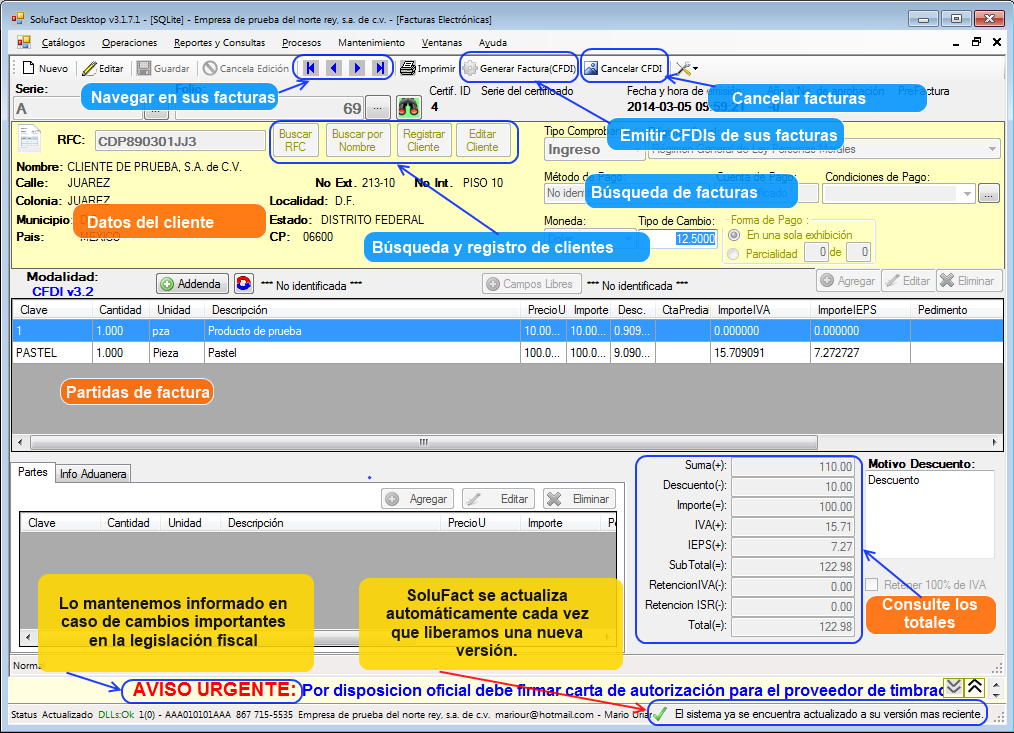The image size is (1014, 733).
Task: Click the document icon left of RFC
Action: [30, 139]
